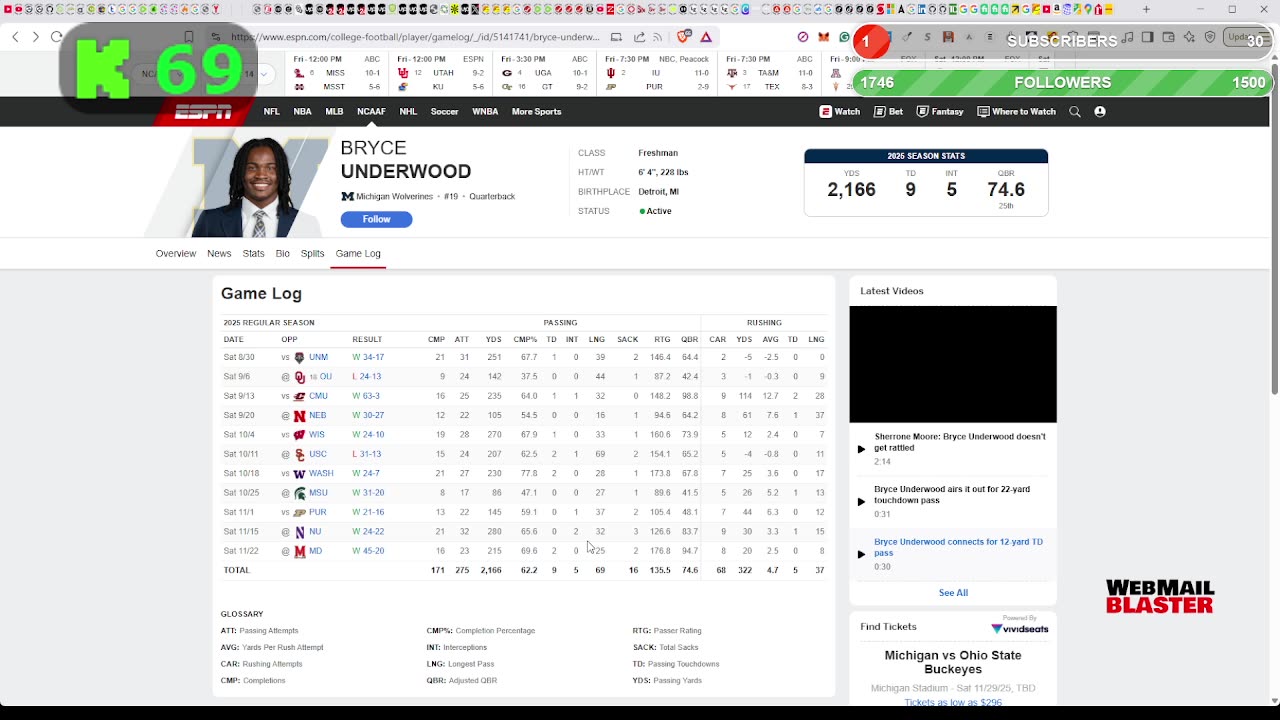Viewport: 1280px width, 720px height.
Task: Open the NBA menu item
Action: pyautogui.click(x=302, y=112)
